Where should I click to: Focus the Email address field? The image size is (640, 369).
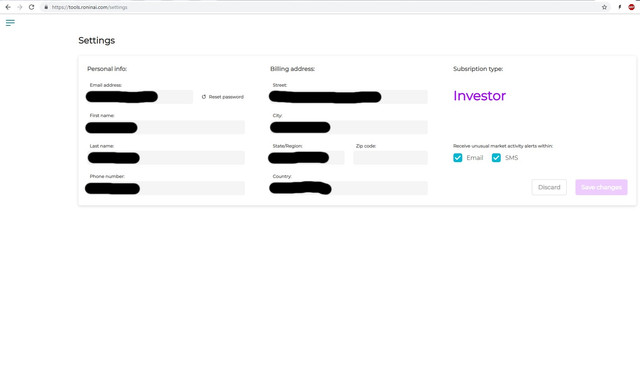point(139,97)
